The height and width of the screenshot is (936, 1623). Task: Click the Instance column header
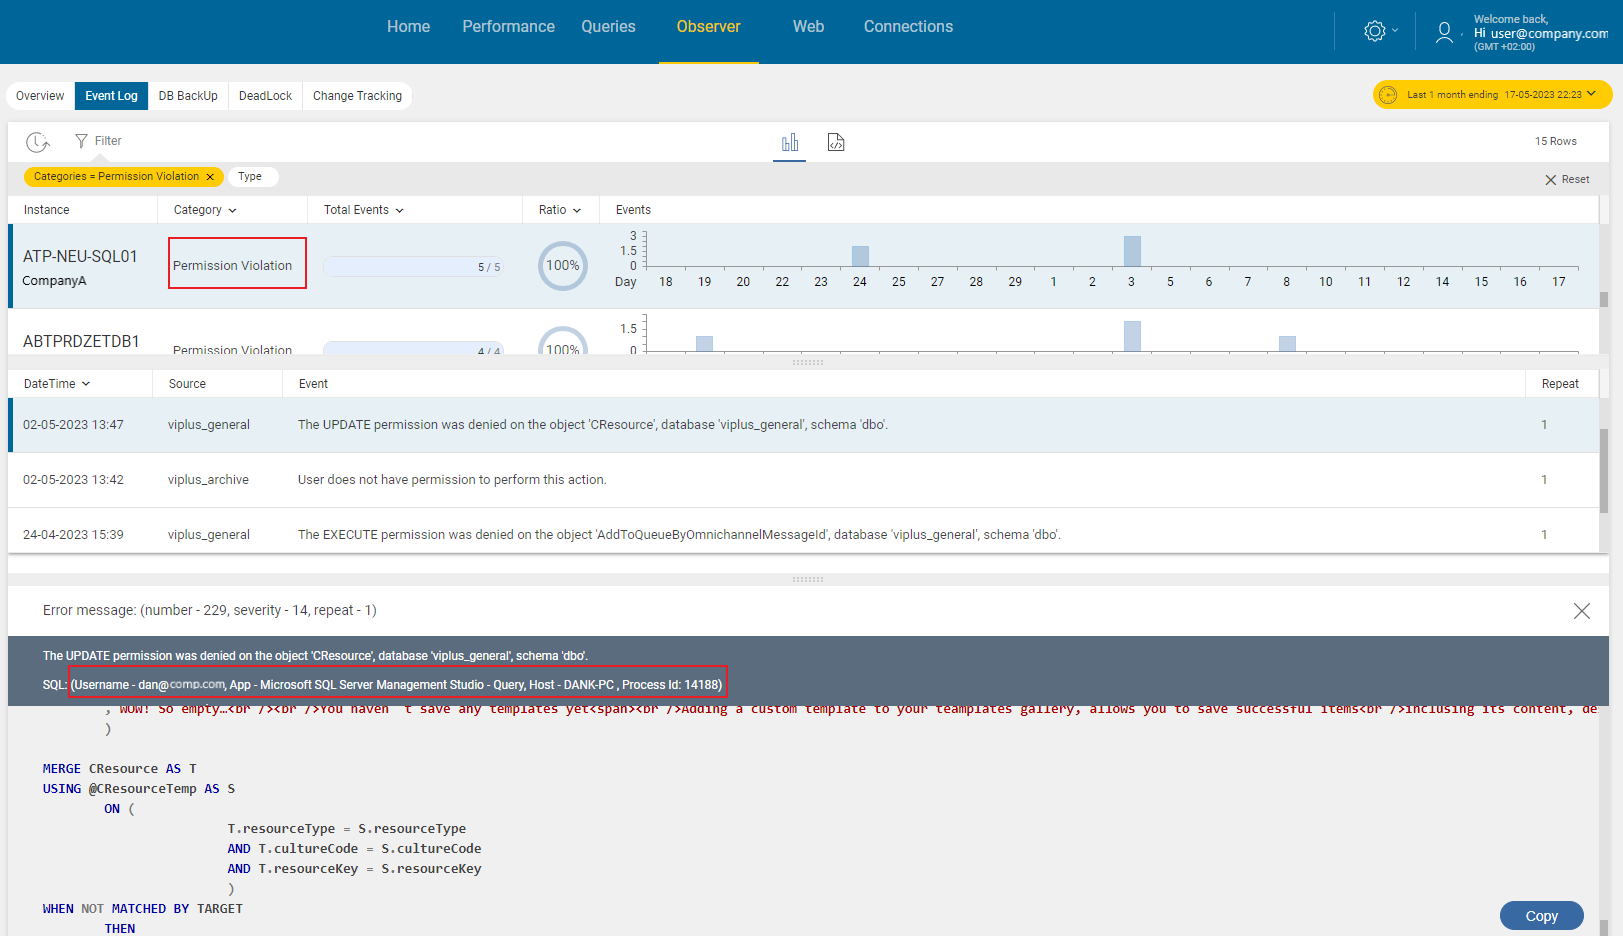(x=47, y=210)
